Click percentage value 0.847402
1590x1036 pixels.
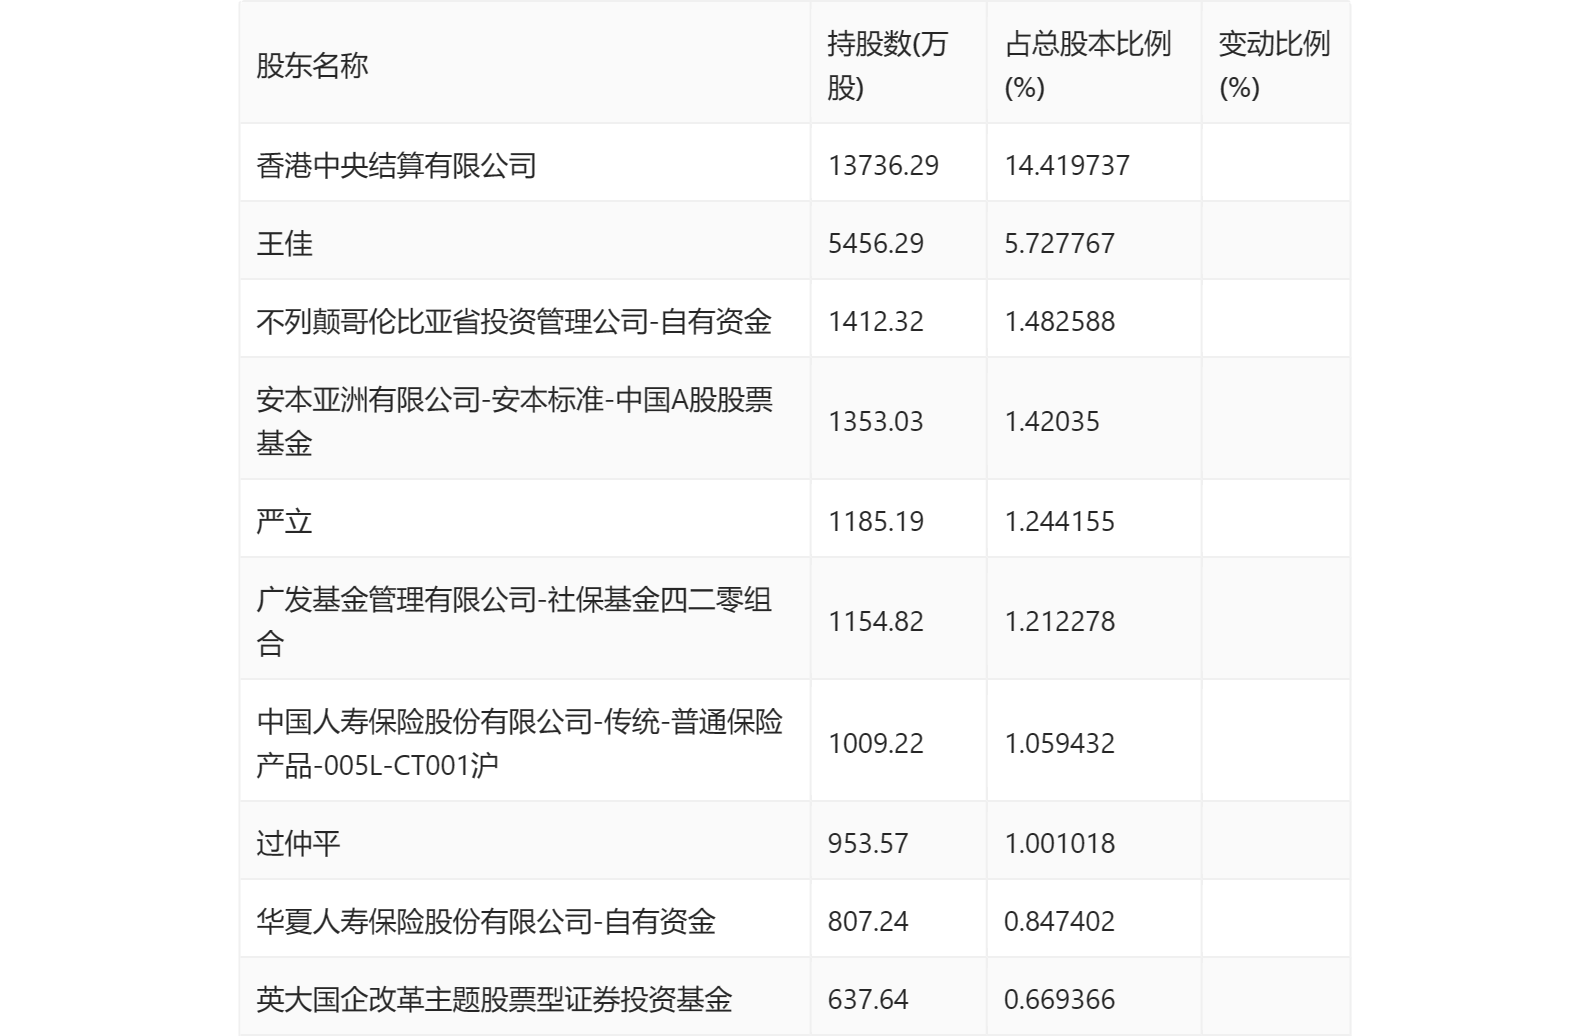tap(1059, 921)
